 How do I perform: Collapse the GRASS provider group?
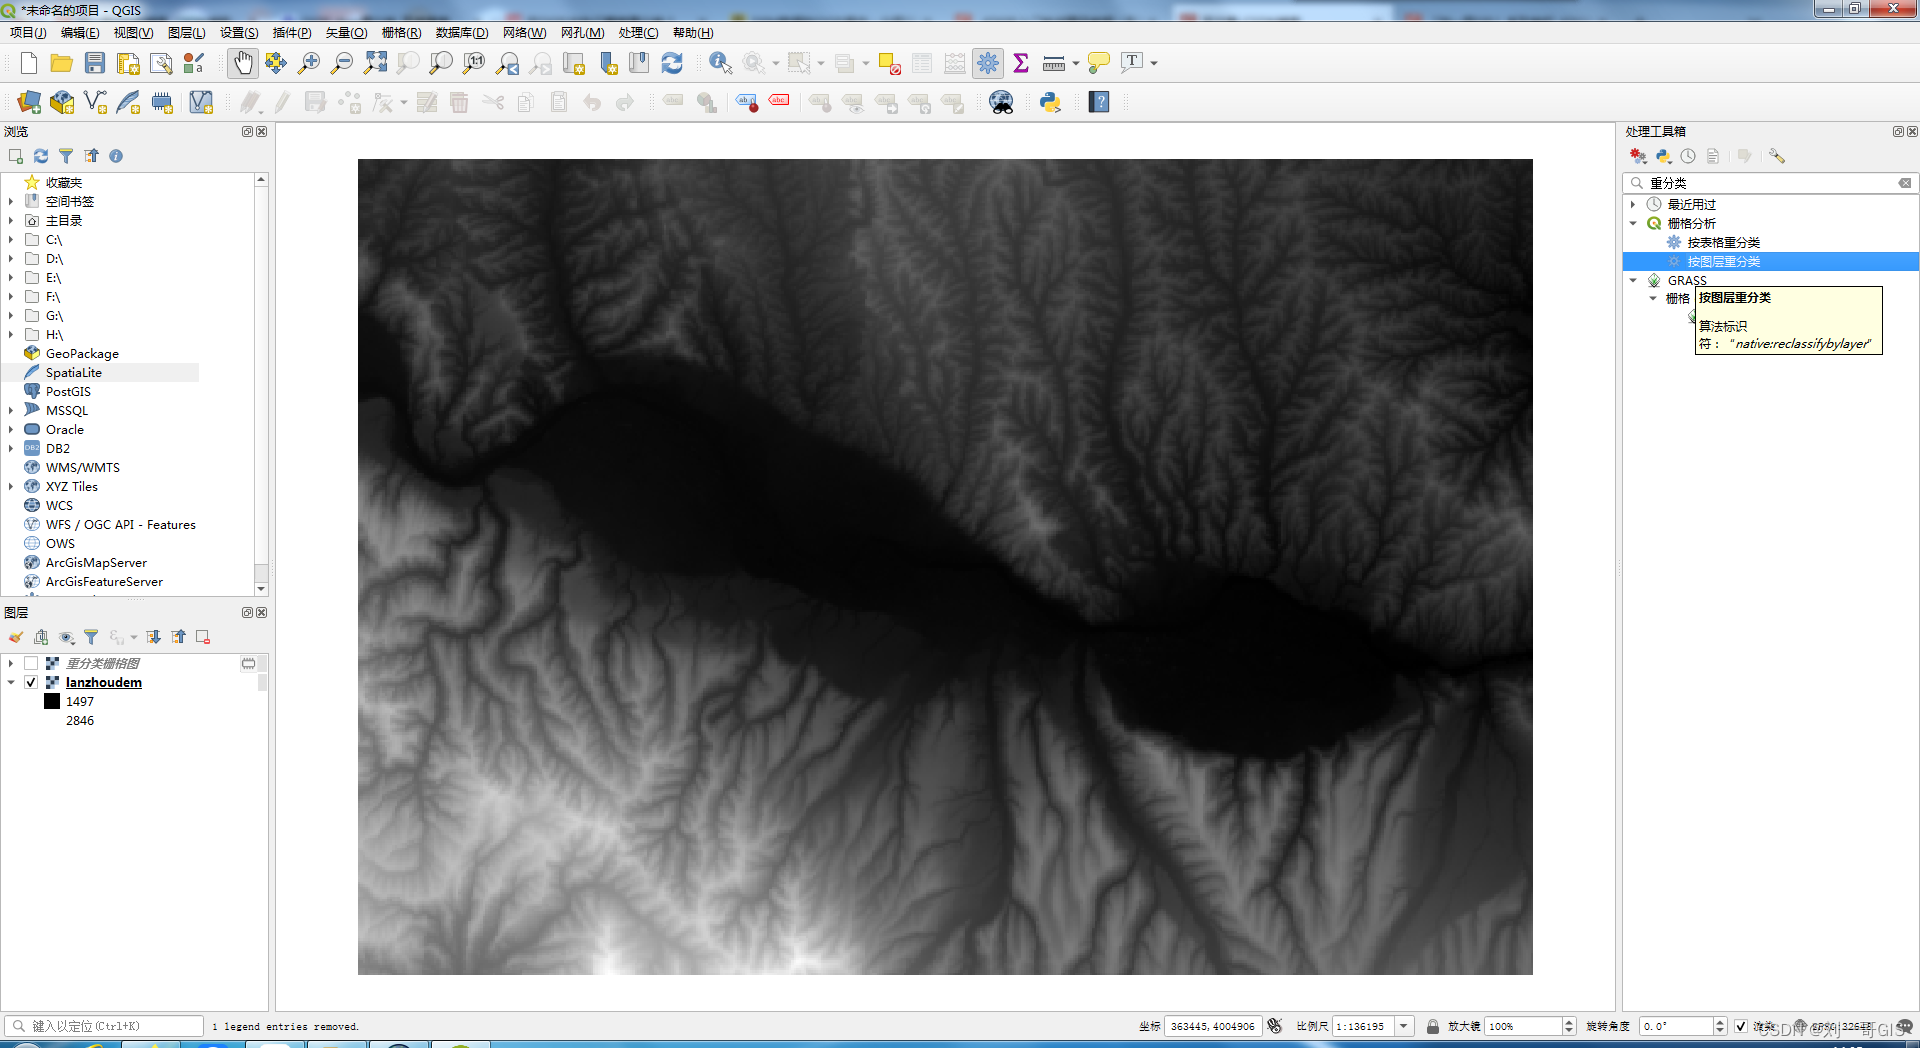1633,280
